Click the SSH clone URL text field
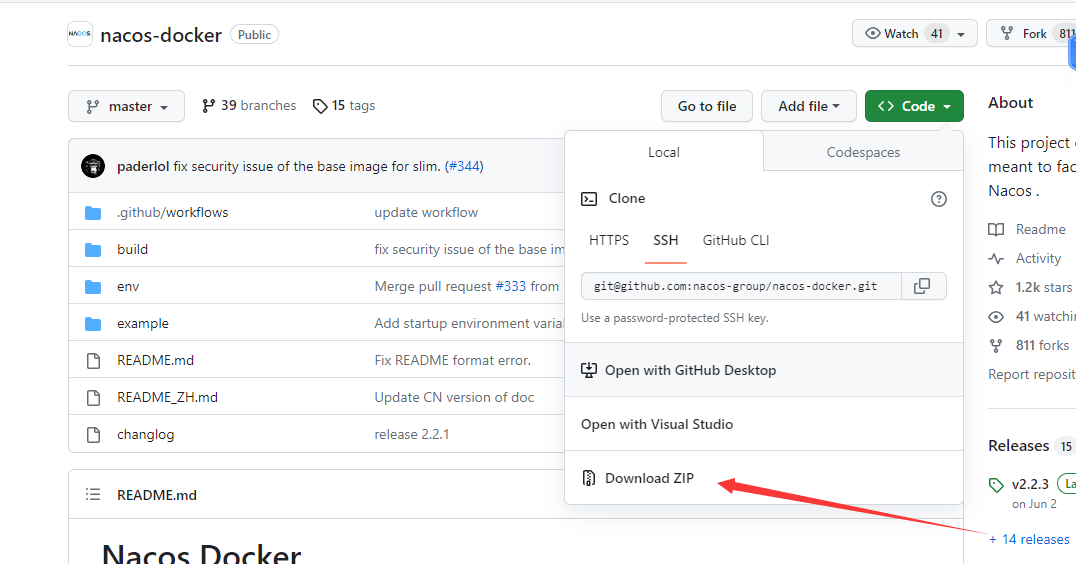 pyautogui.click(x=740, y=286)
